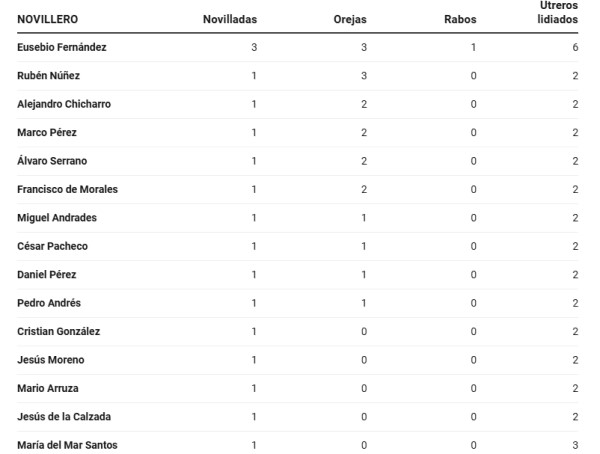Screen dimensions: 600x454
Task: Select Pedro Andrés entry
Action: click(49, 303)
